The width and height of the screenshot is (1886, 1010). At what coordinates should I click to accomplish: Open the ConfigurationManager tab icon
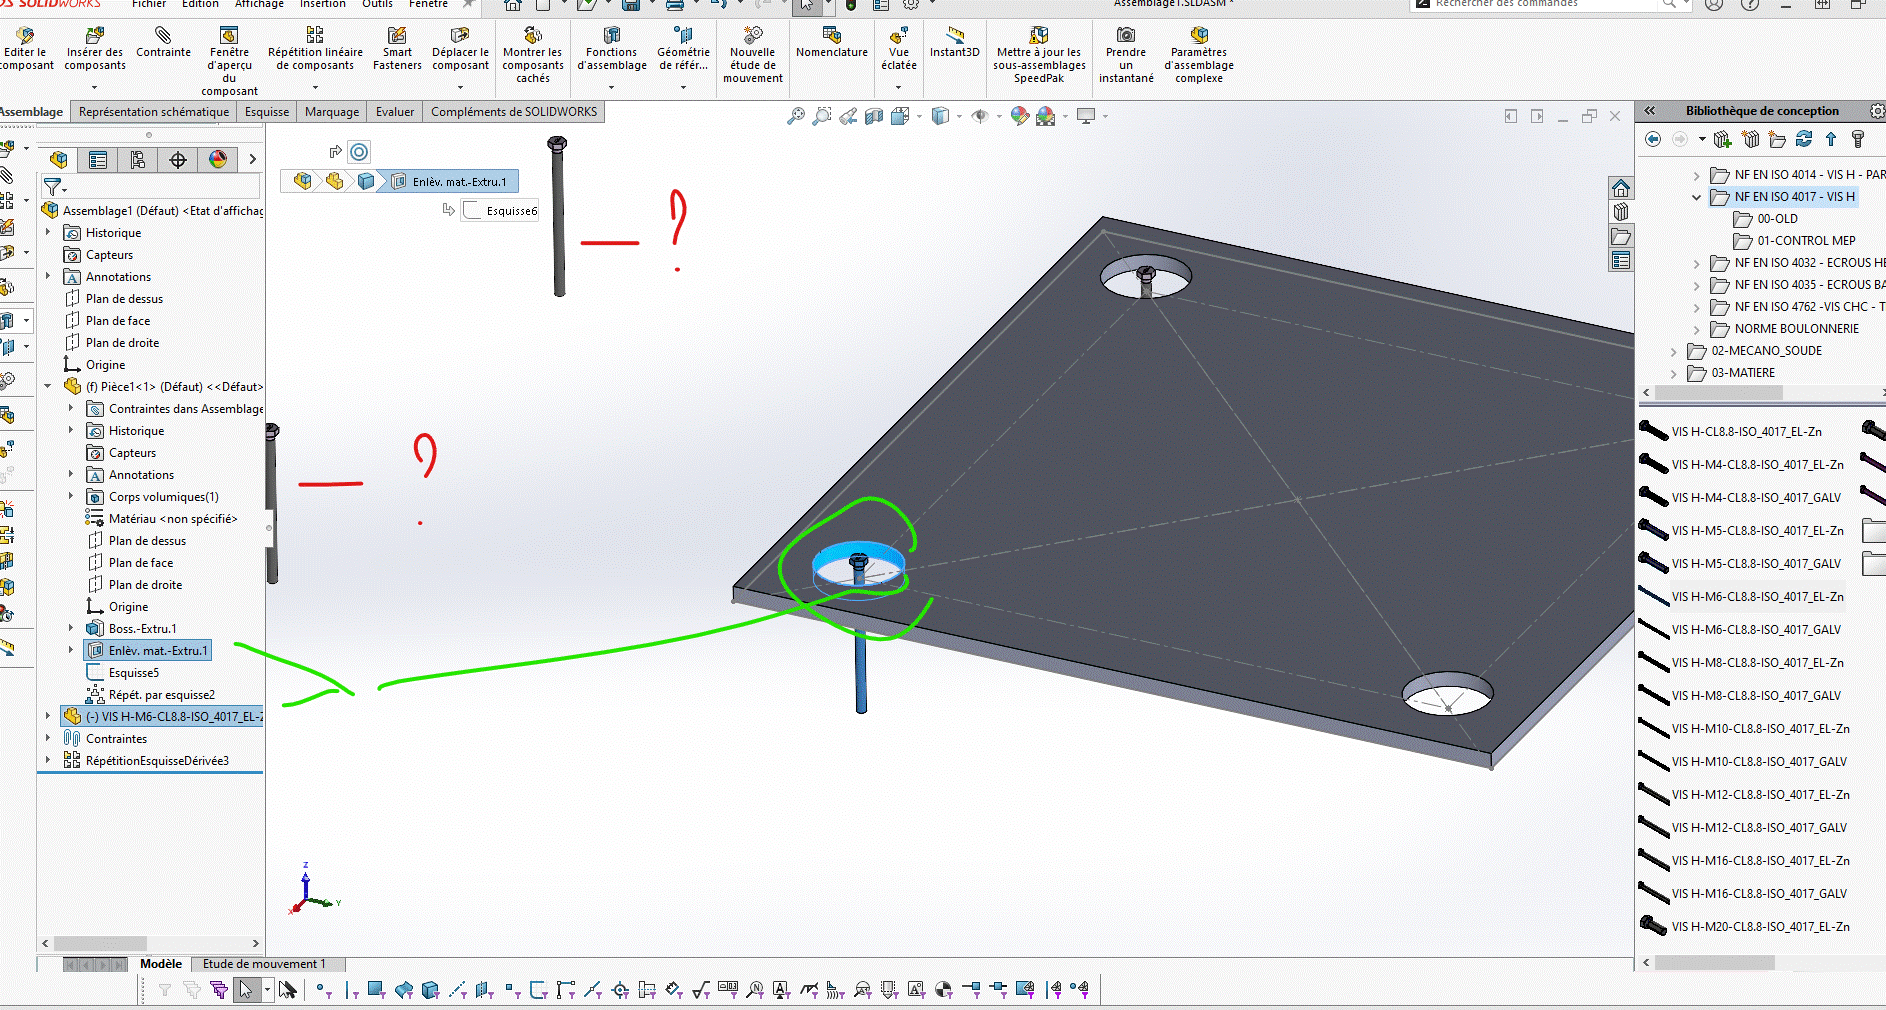point(138,160)
